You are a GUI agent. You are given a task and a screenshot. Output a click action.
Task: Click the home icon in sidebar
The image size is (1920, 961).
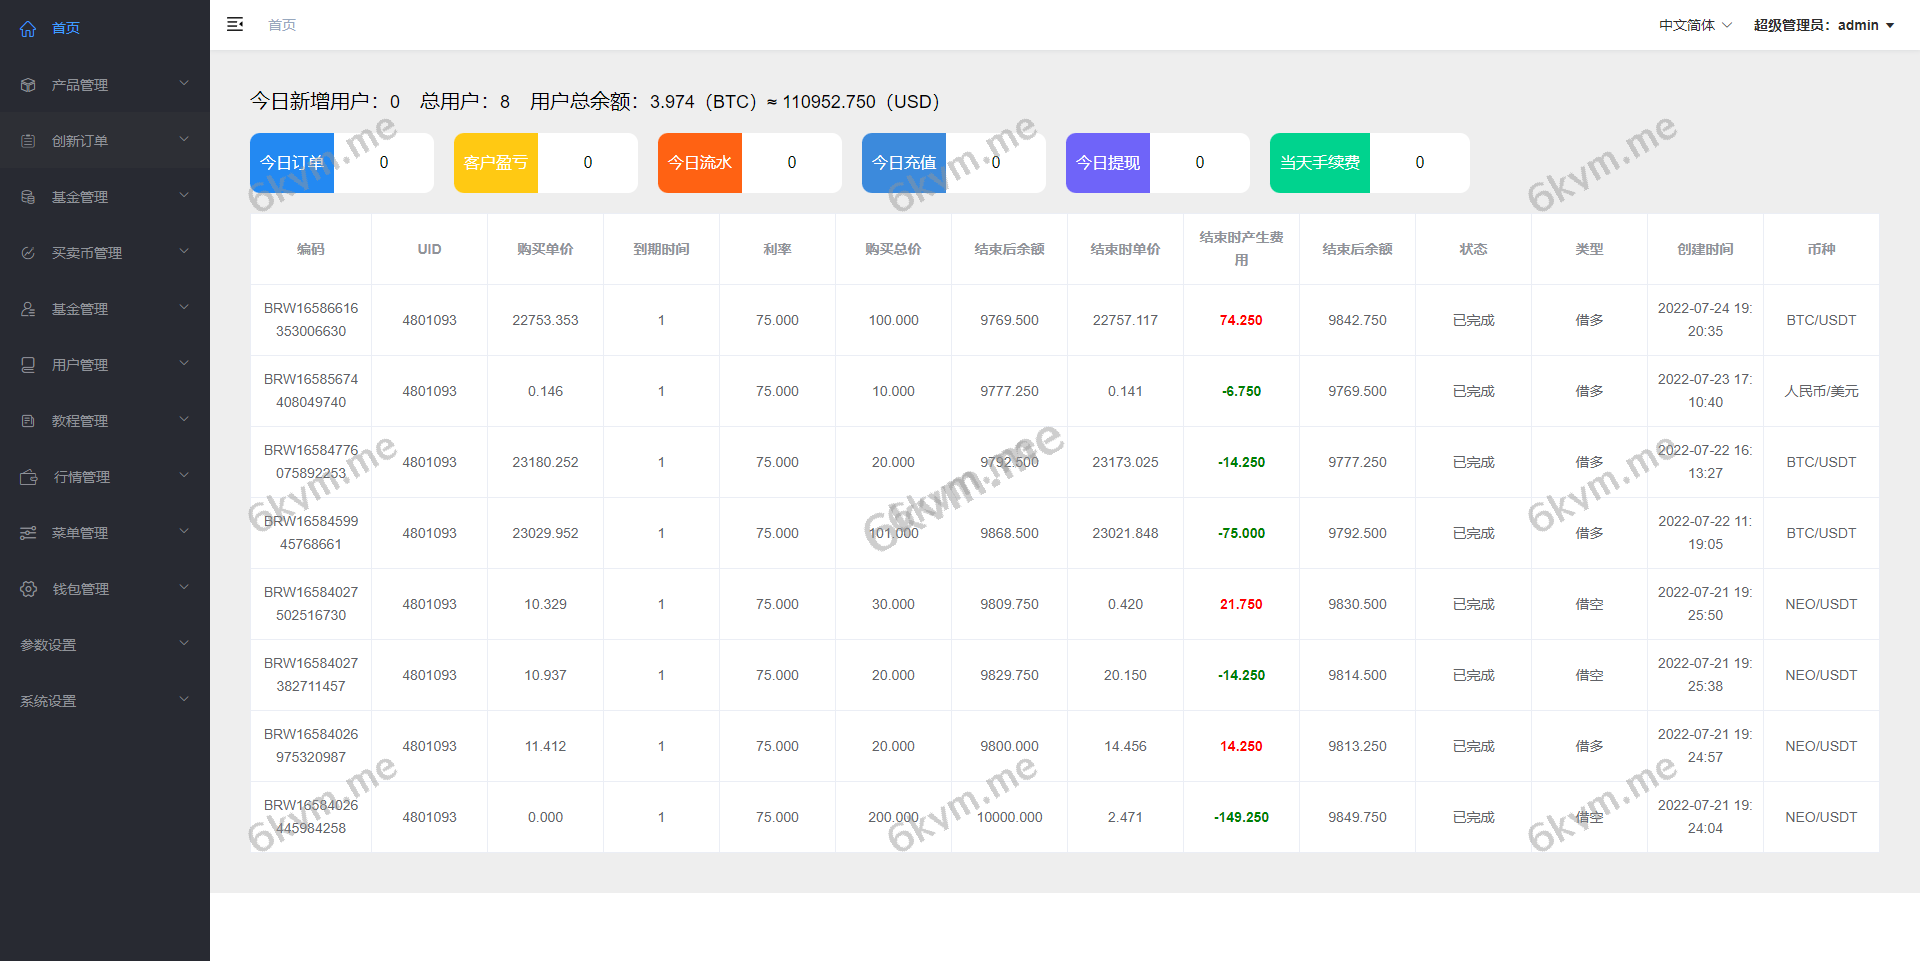point(28,29)
